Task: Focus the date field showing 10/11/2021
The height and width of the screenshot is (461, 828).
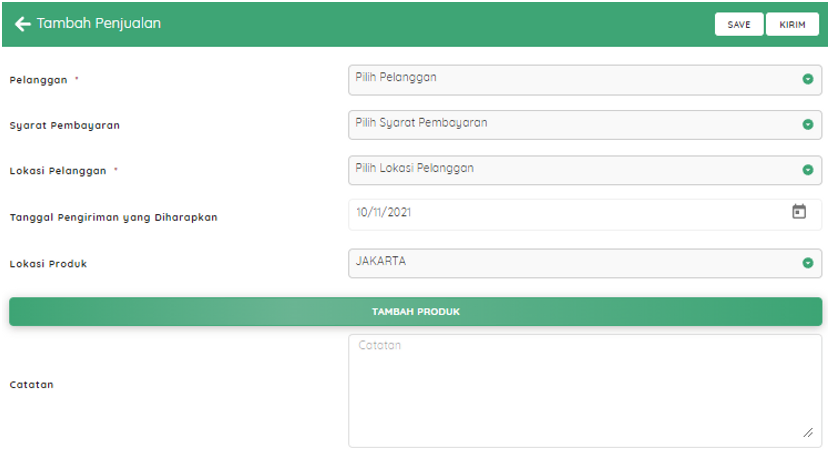Action: click(x=585, y=214)
